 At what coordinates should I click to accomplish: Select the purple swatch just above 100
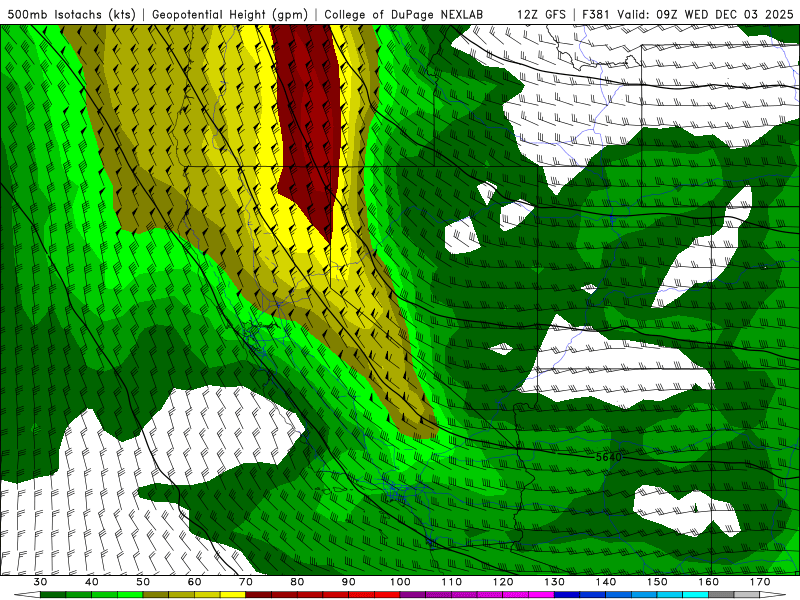pos(413,594)
